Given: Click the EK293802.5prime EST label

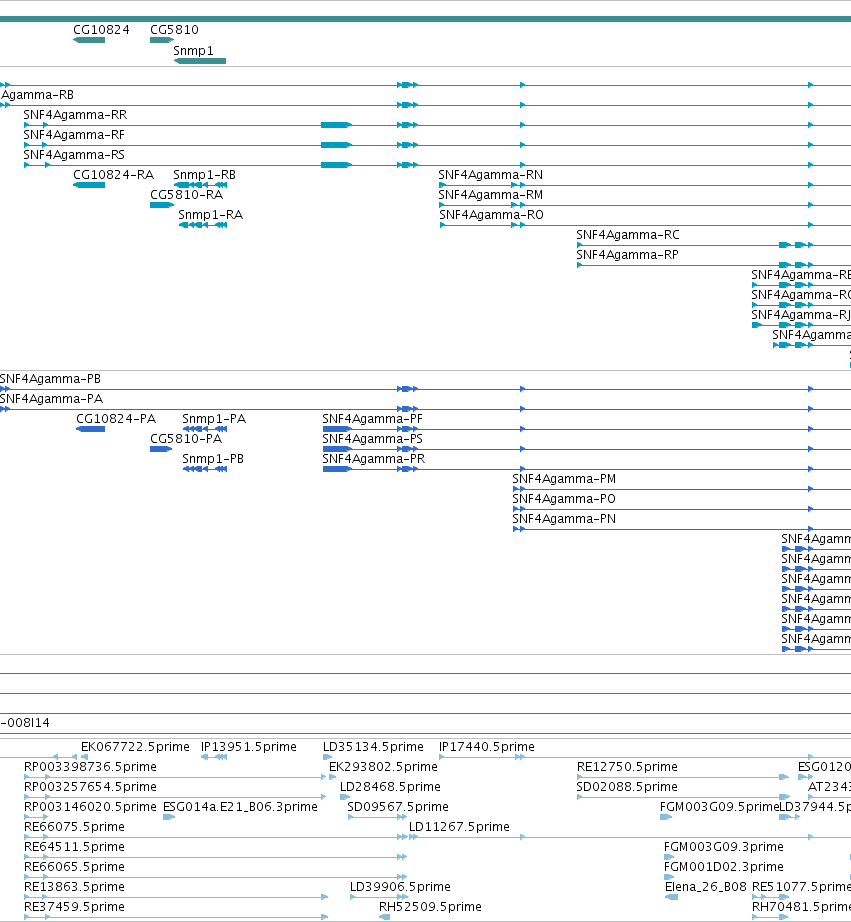Looking at the screenshot, I should tap(383, 767).
